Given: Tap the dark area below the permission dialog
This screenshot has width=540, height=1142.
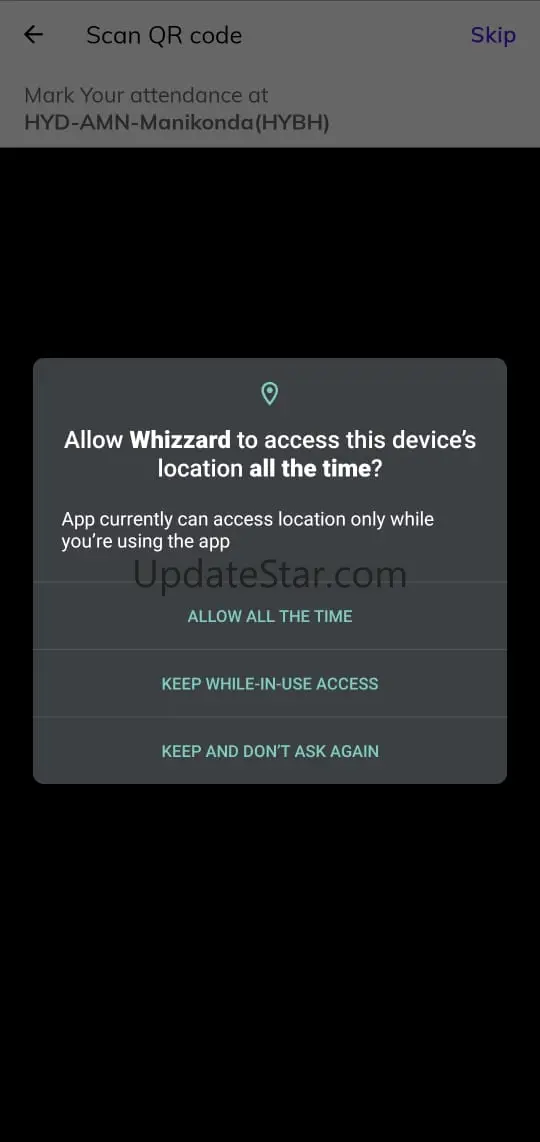Looking at the screenshot, I should tap(270, 961).
